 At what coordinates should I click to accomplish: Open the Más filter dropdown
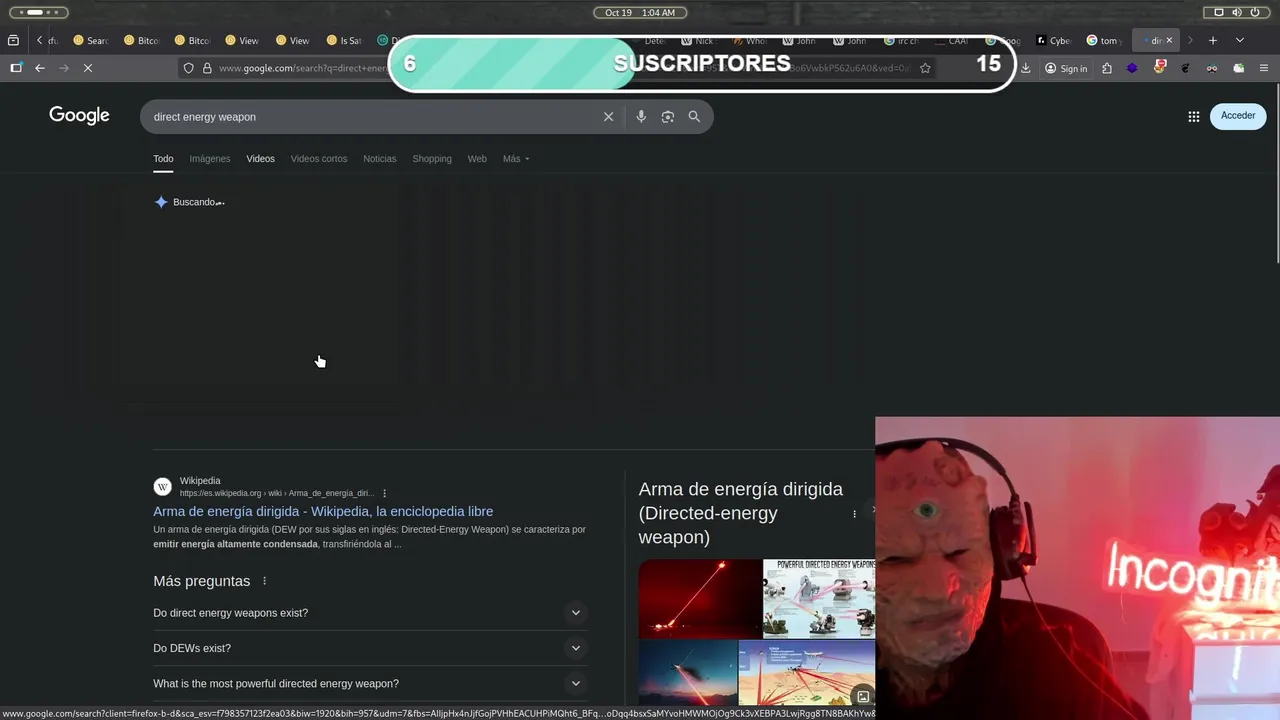pos(516,159)
